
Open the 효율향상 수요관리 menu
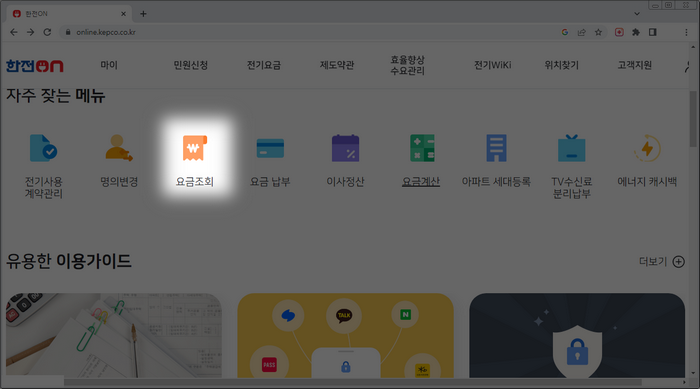tap(407, 65)
